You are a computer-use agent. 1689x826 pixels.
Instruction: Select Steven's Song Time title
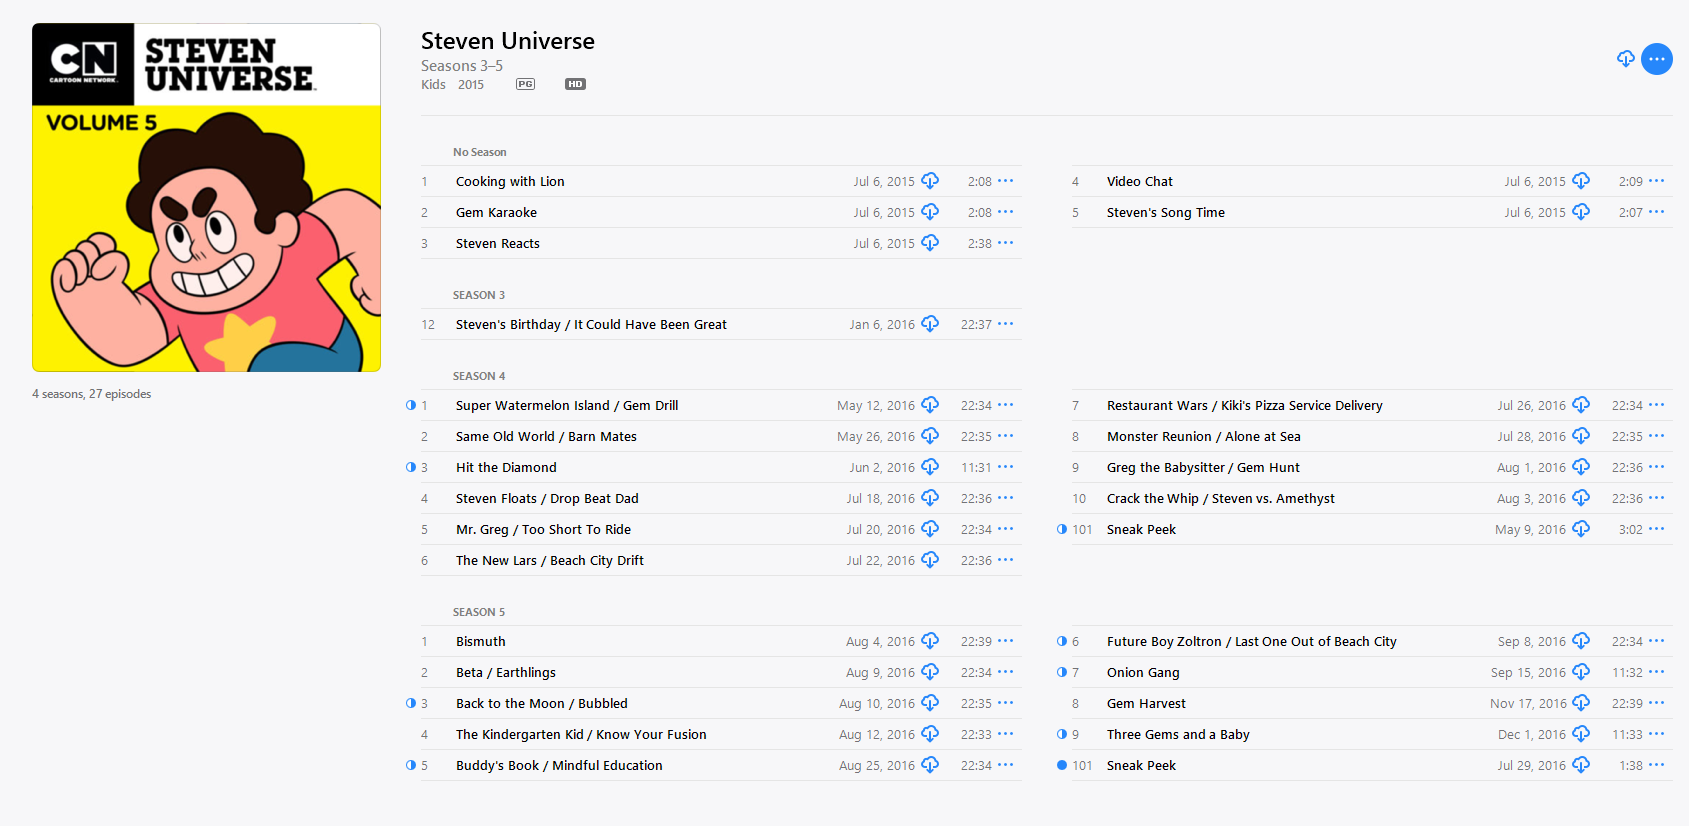click(x=1166, y=212)
